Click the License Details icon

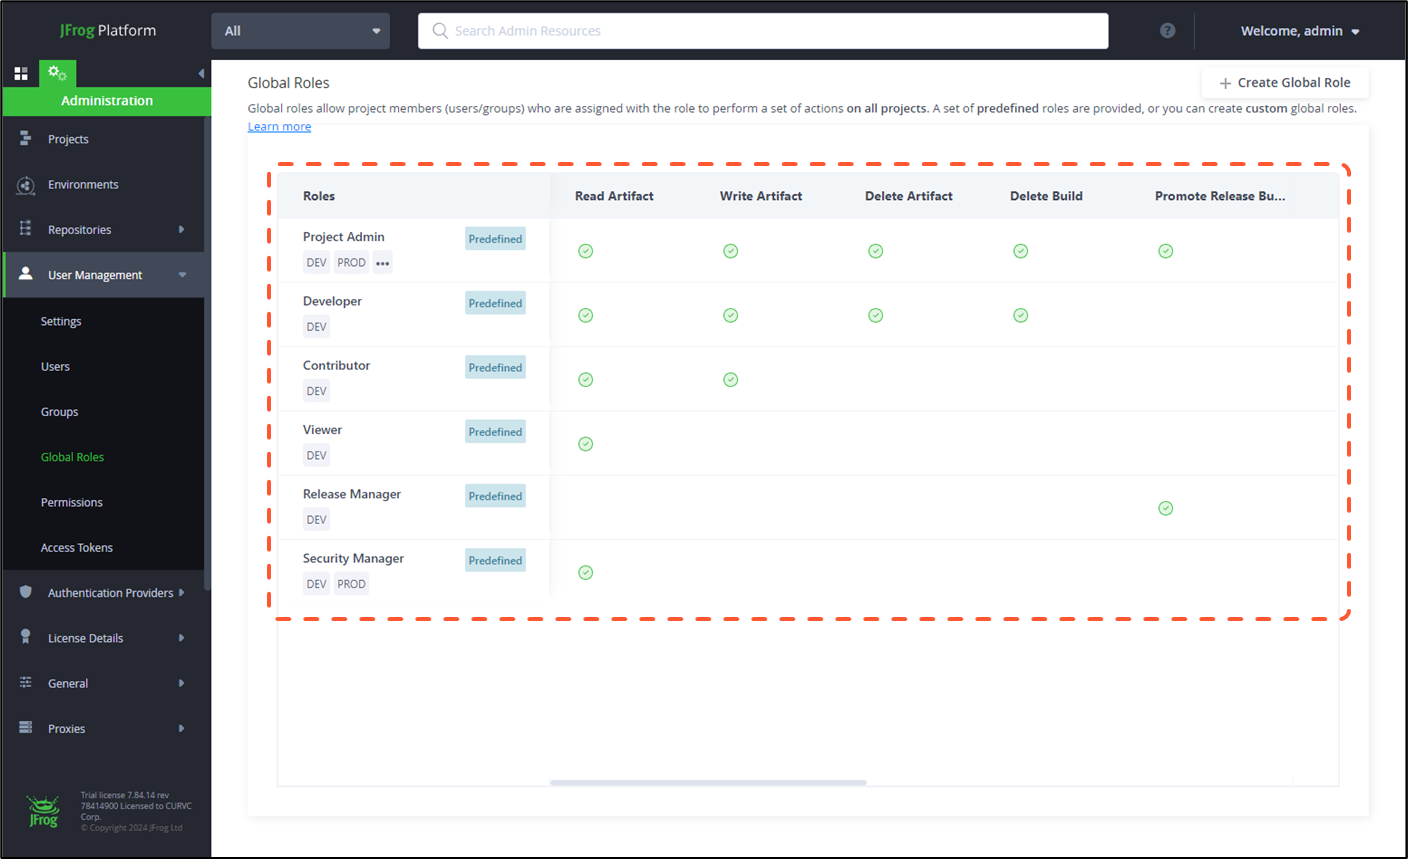[x=26, y=638]
